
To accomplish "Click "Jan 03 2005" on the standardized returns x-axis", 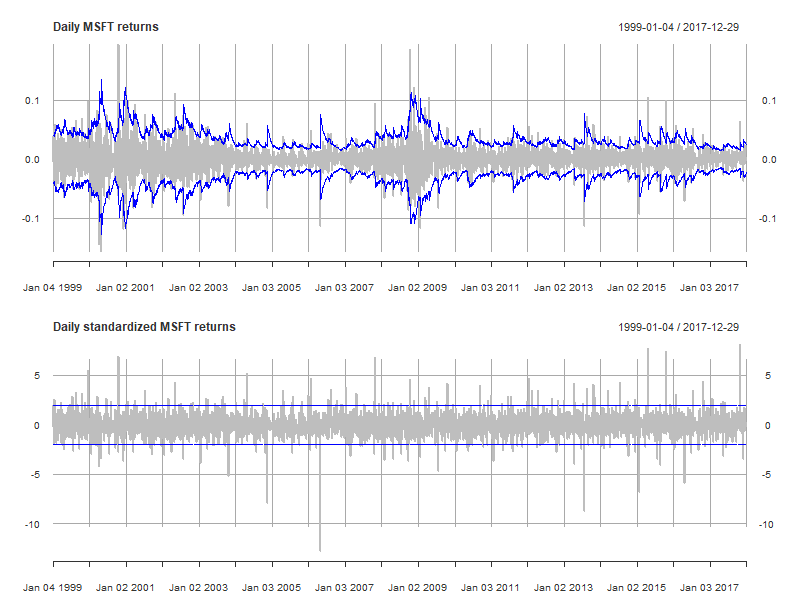I will pos(271,588).
